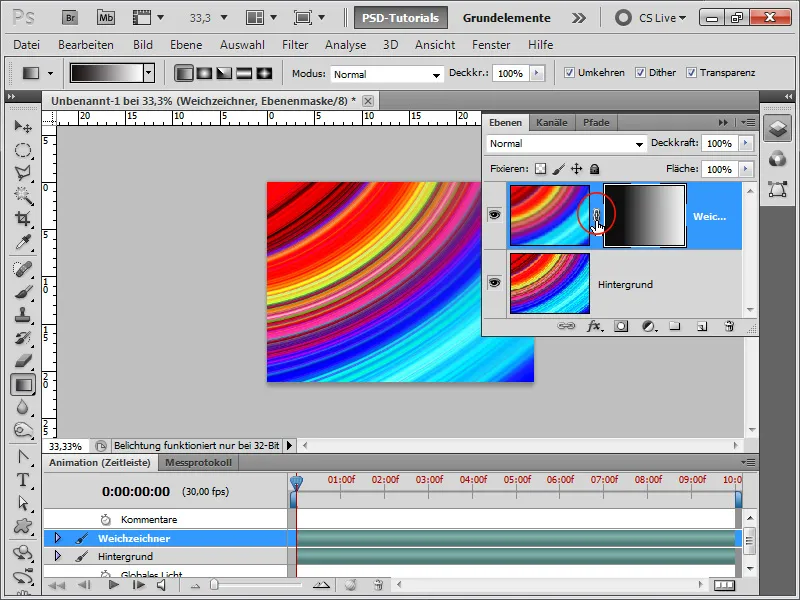Launch Adobe Bridge
800x600 pixels.
click(x=70, y=18)
